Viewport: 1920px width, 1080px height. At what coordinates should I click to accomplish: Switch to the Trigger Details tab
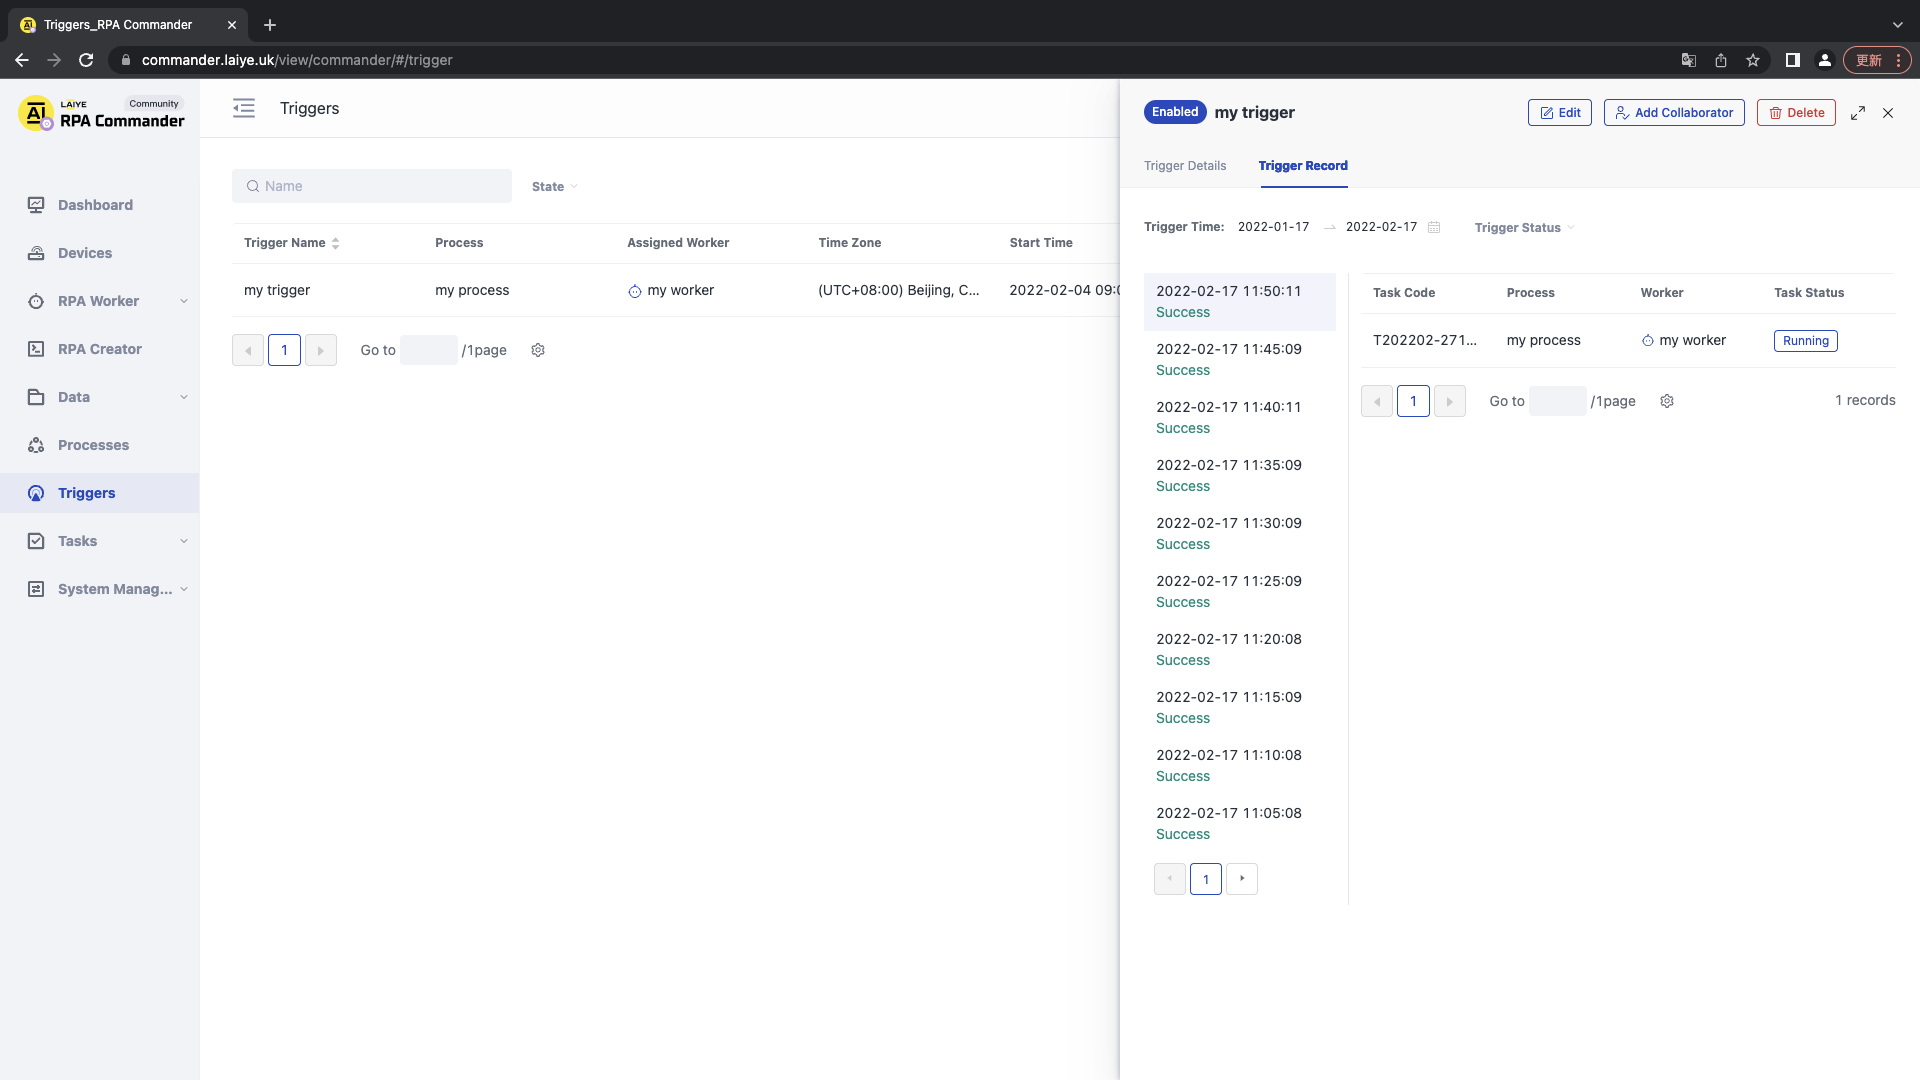[1184, 165]
